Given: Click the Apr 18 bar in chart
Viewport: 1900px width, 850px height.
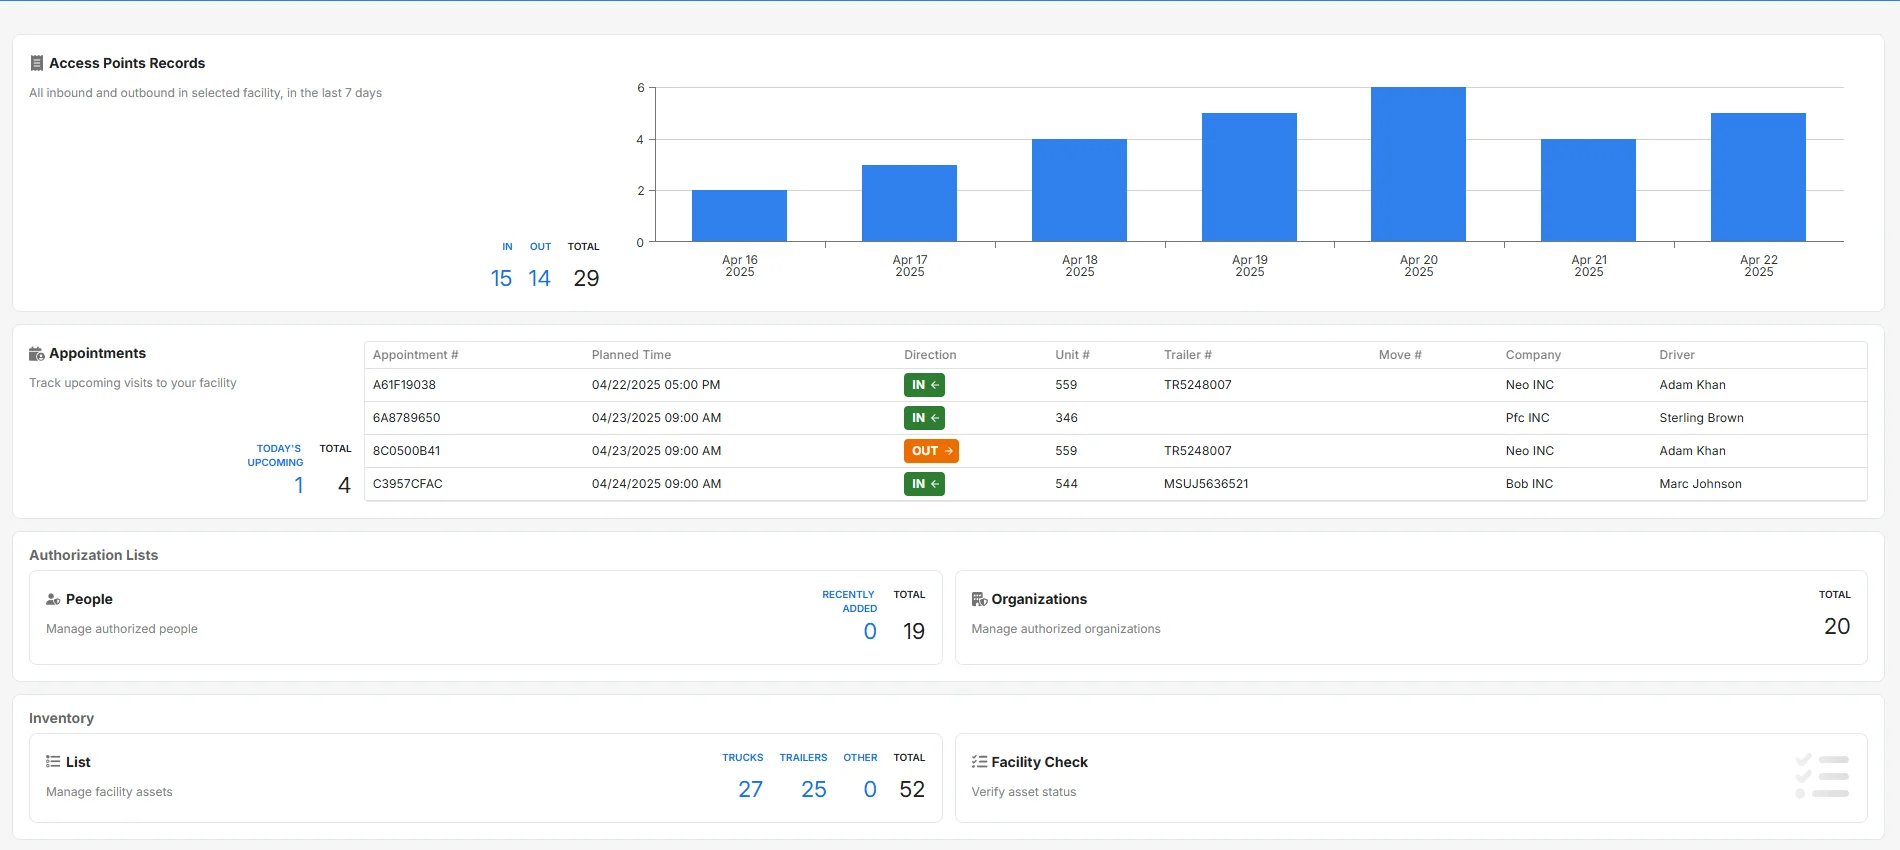Looking at the screenshot, I should coord(1079,190).
